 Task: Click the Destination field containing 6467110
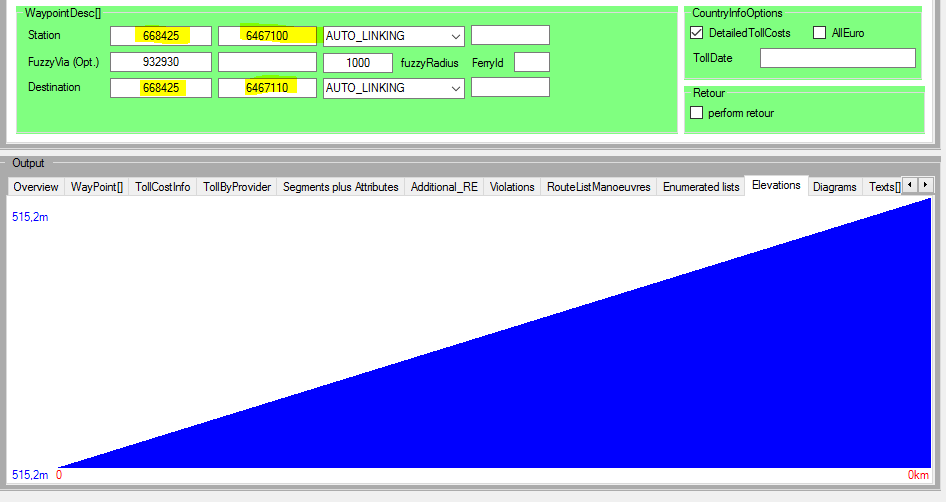(x=267, y=88)
